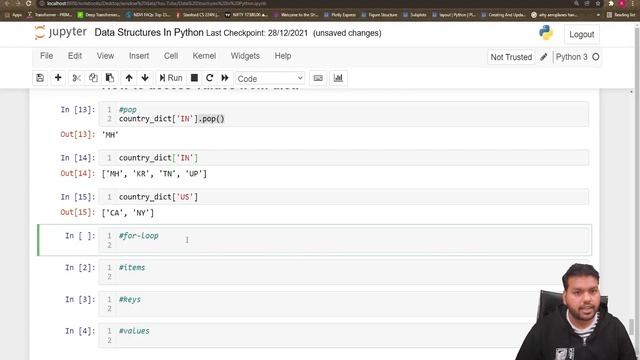Click into the #for-loop cell editor
The image size is (640, 360).
344,240
